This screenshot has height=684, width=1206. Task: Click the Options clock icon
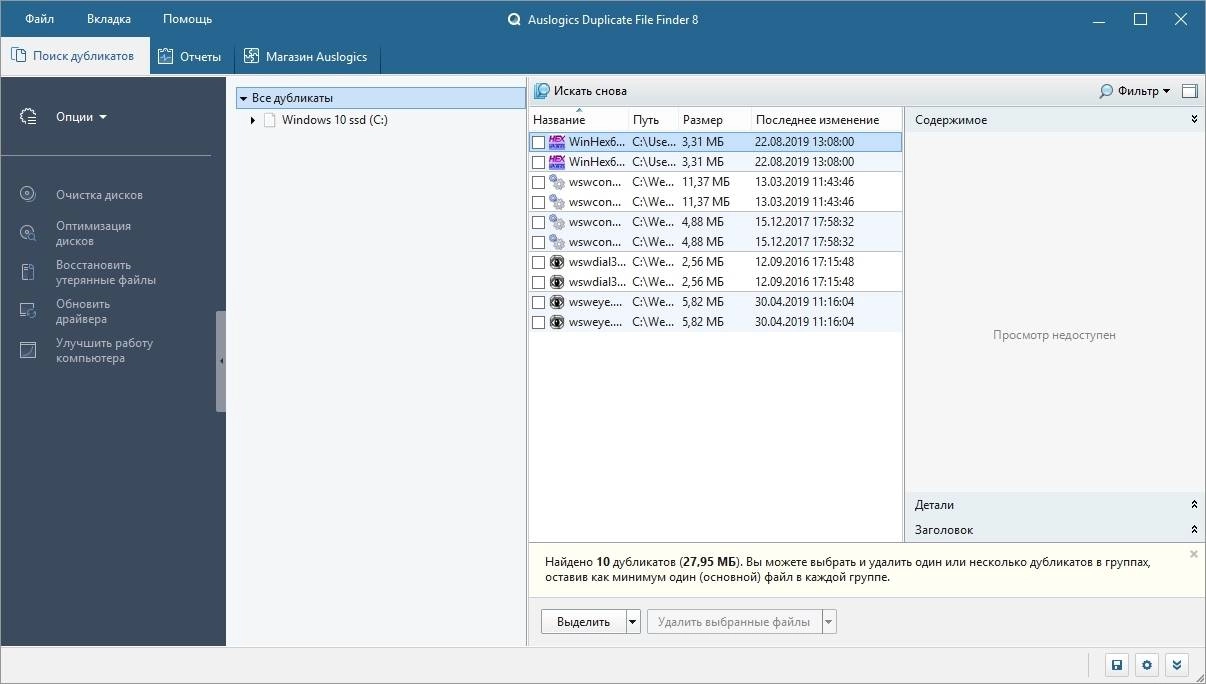[x=28, y=117]
